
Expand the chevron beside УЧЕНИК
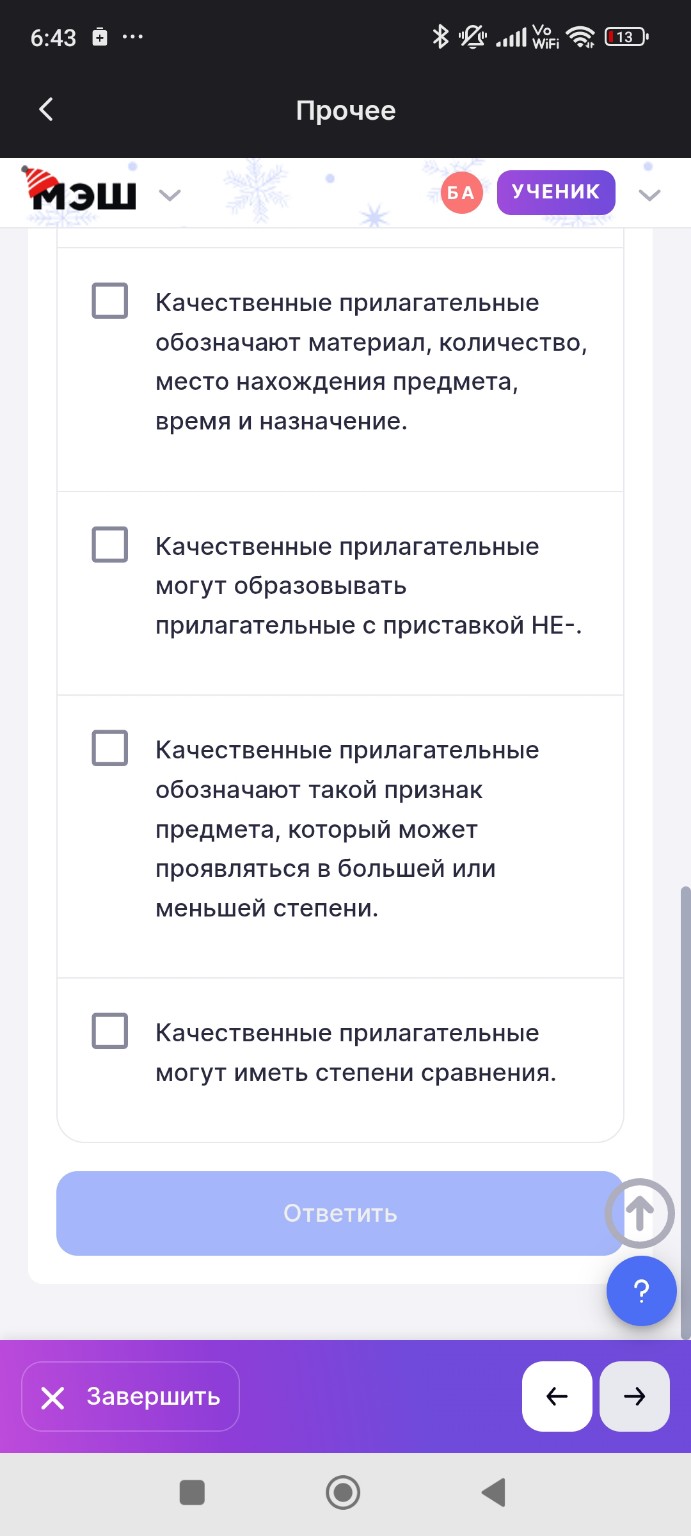pos(650,194)
